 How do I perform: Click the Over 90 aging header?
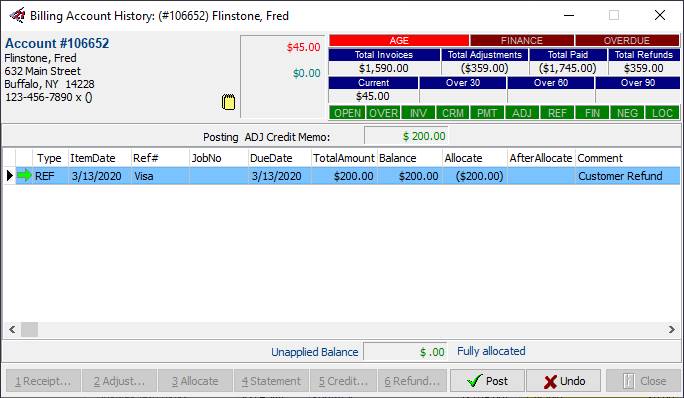click(638, 83)
